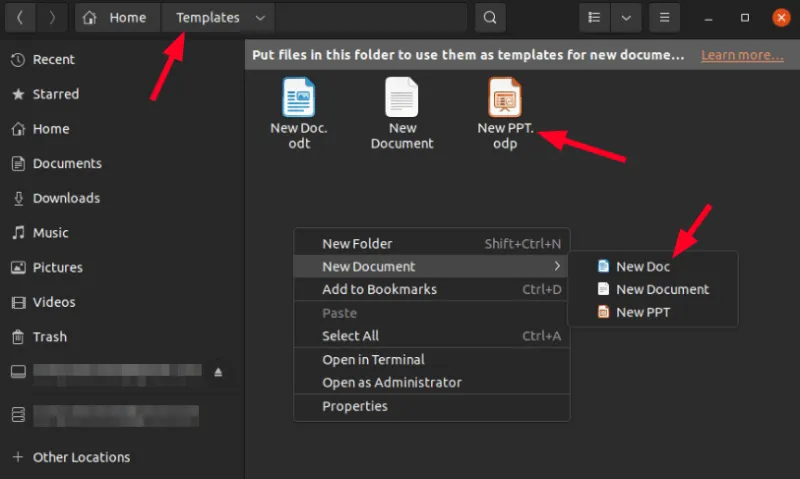Image resolution: width=800 pixels, height=479 pixels.
Task: Open the hamburger menu icon
Action: 663,18
